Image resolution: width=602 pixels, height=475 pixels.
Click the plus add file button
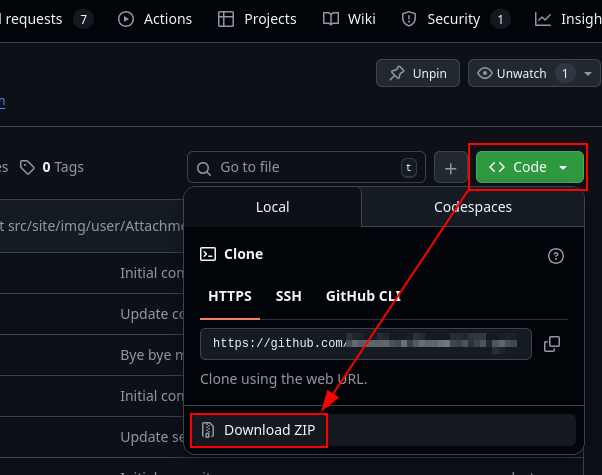click(x=451, y=168)
